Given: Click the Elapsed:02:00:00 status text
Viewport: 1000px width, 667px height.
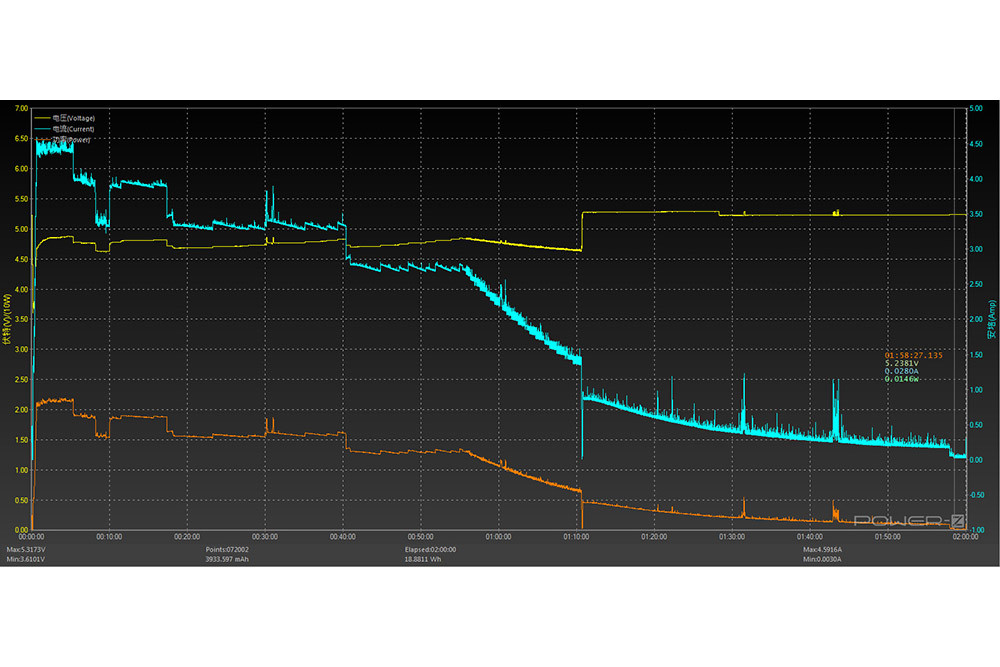Looking at the screenshot, I should click(431, 550).
